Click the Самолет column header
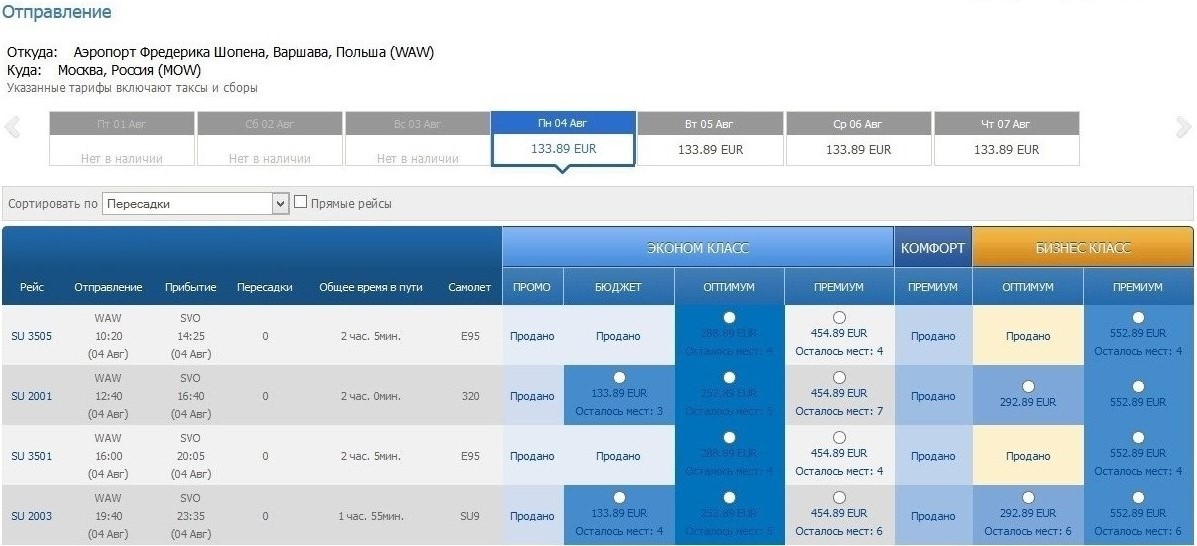 coord(470,288)
